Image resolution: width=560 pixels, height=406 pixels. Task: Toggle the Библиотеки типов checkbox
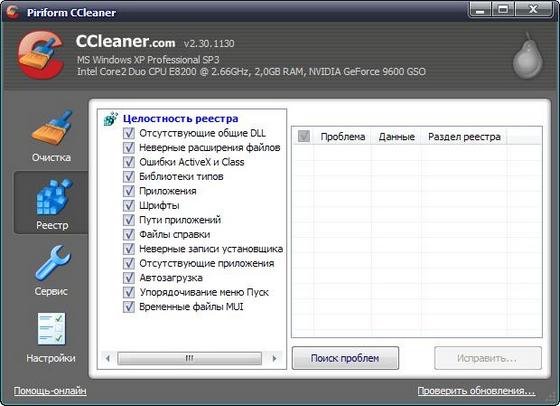pos(129,176)
